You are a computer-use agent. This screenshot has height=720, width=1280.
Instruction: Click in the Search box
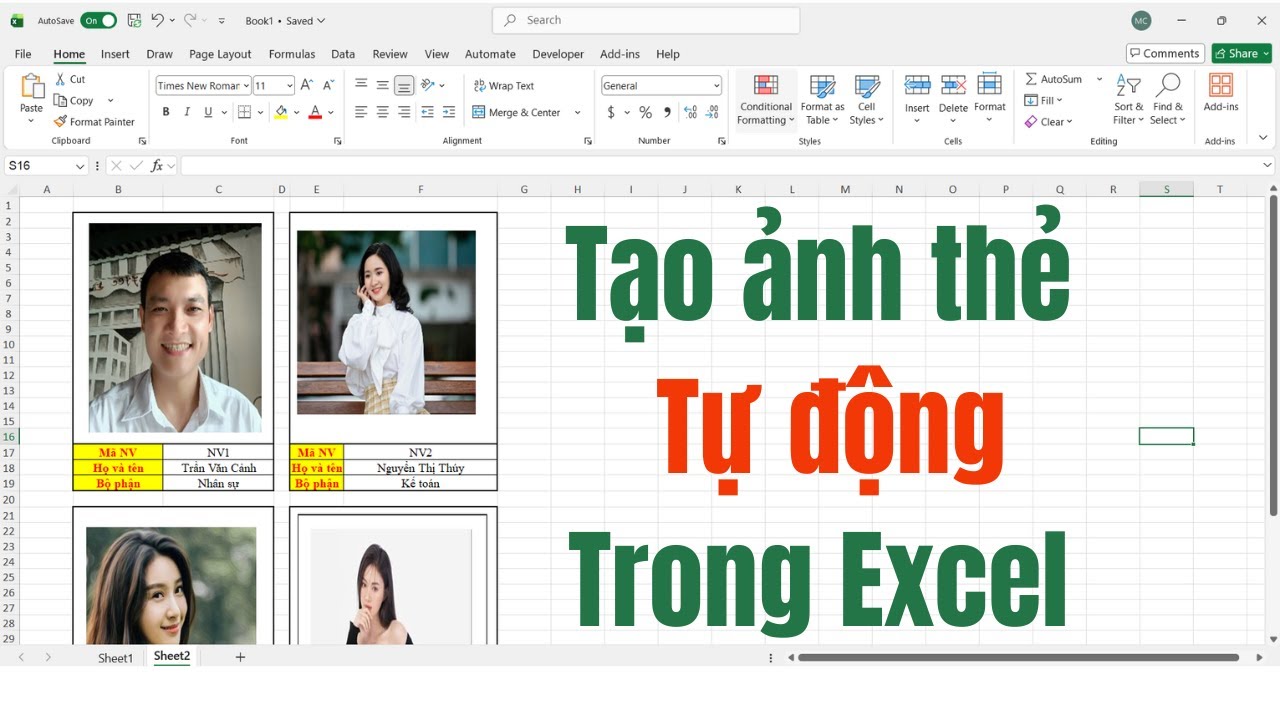tap(646, 20)
